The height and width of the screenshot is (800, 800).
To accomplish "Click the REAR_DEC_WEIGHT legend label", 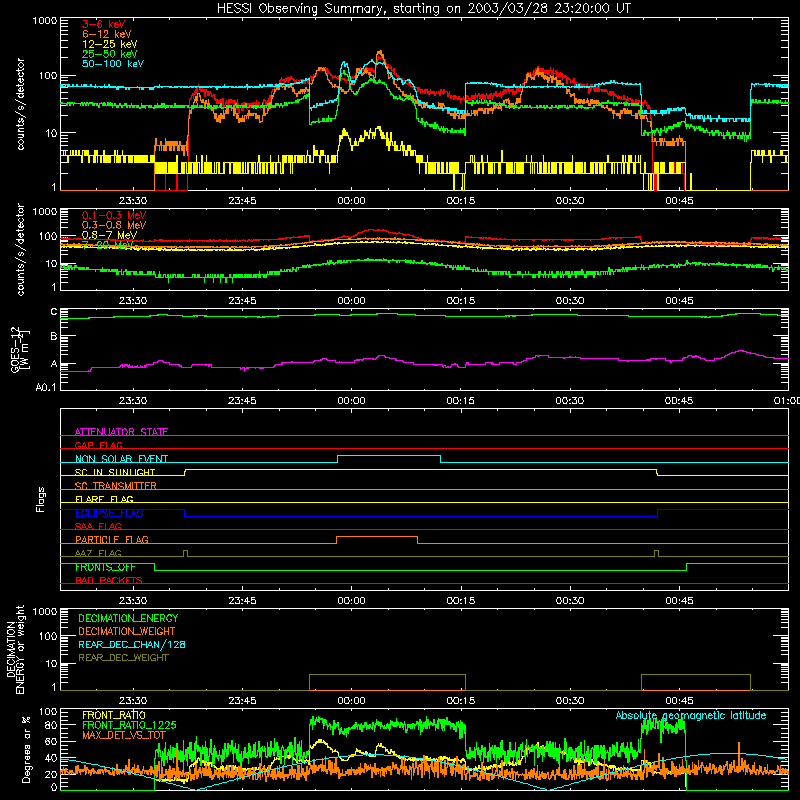I will 123,658.
